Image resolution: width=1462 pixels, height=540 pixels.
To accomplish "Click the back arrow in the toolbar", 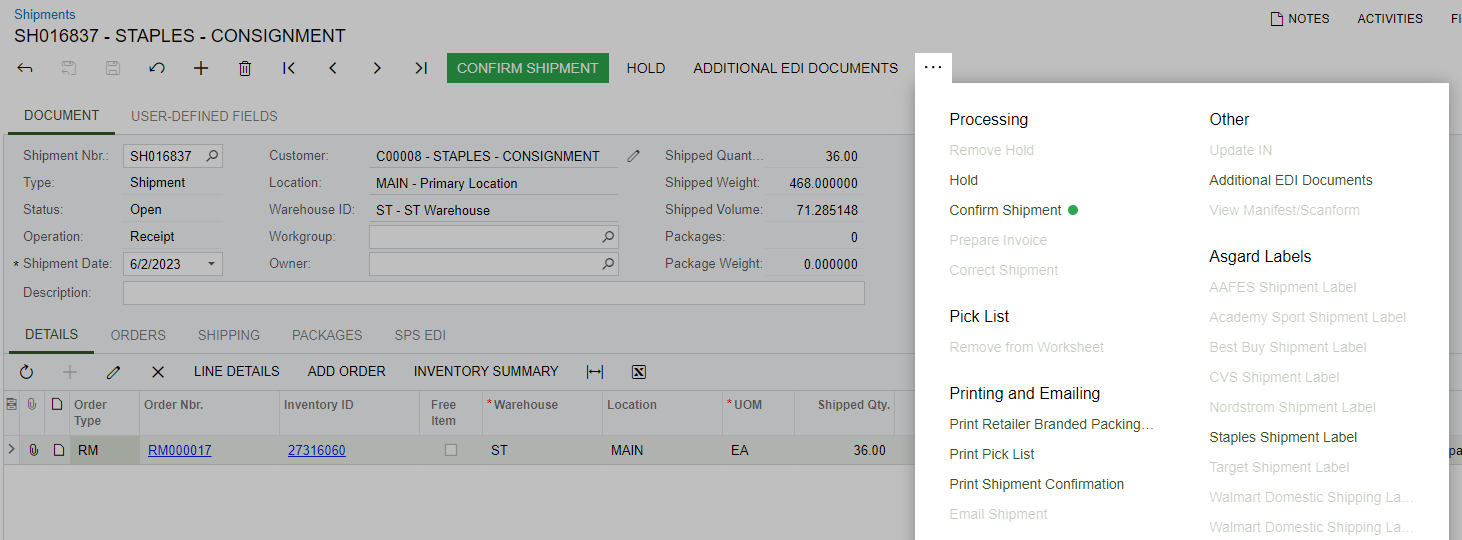I will click(26, 68).
